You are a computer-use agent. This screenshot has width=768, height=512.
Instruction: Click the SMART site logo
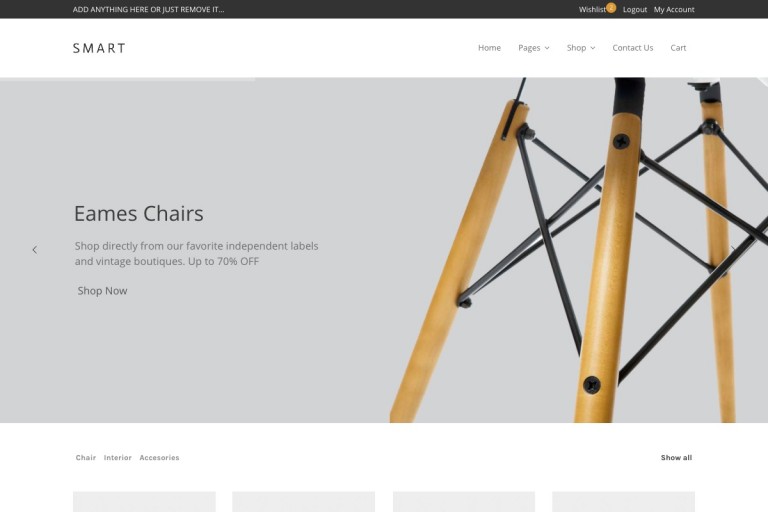pyautogui.click(x=99, y=48)
